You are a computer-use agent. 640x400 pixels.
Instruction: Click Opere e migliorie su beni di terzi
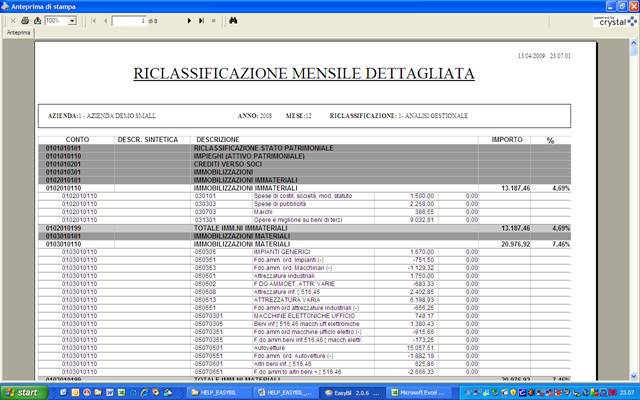tap(298, 220)
